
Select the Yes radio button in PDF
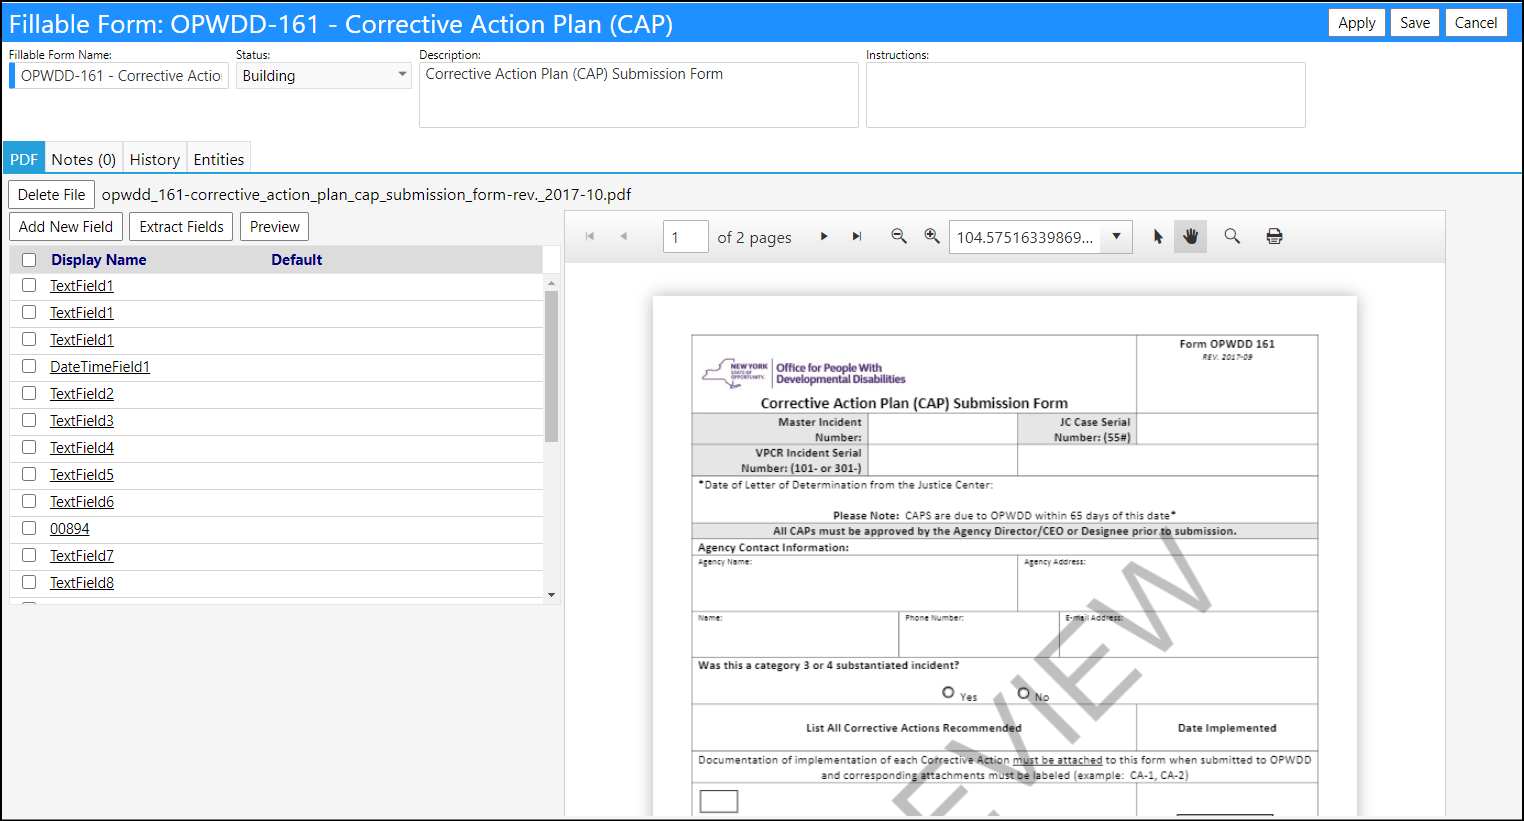(x=948, y=692)
